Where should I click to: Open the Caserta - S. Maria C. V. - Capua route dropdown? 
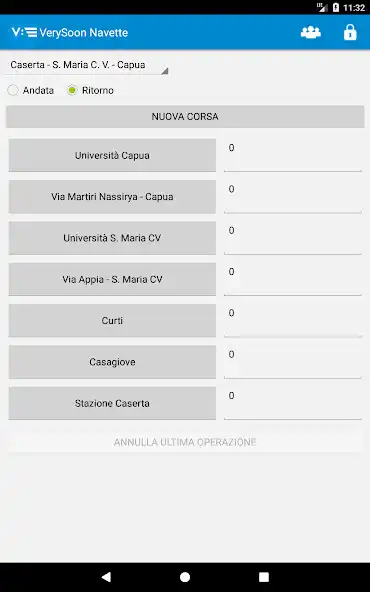pyautogui.click(x=86, y=65)
